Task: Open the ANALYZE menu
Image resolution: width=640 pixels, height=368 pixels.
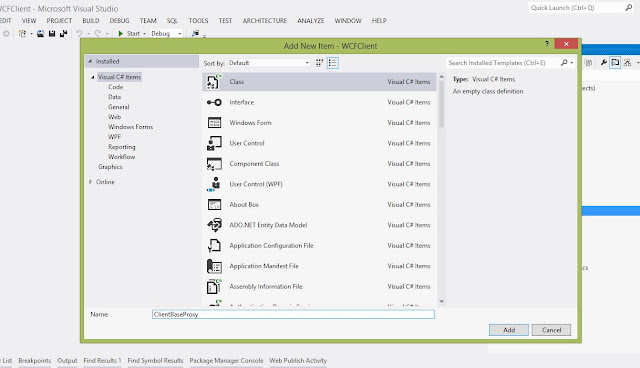Action: (311, 20)
